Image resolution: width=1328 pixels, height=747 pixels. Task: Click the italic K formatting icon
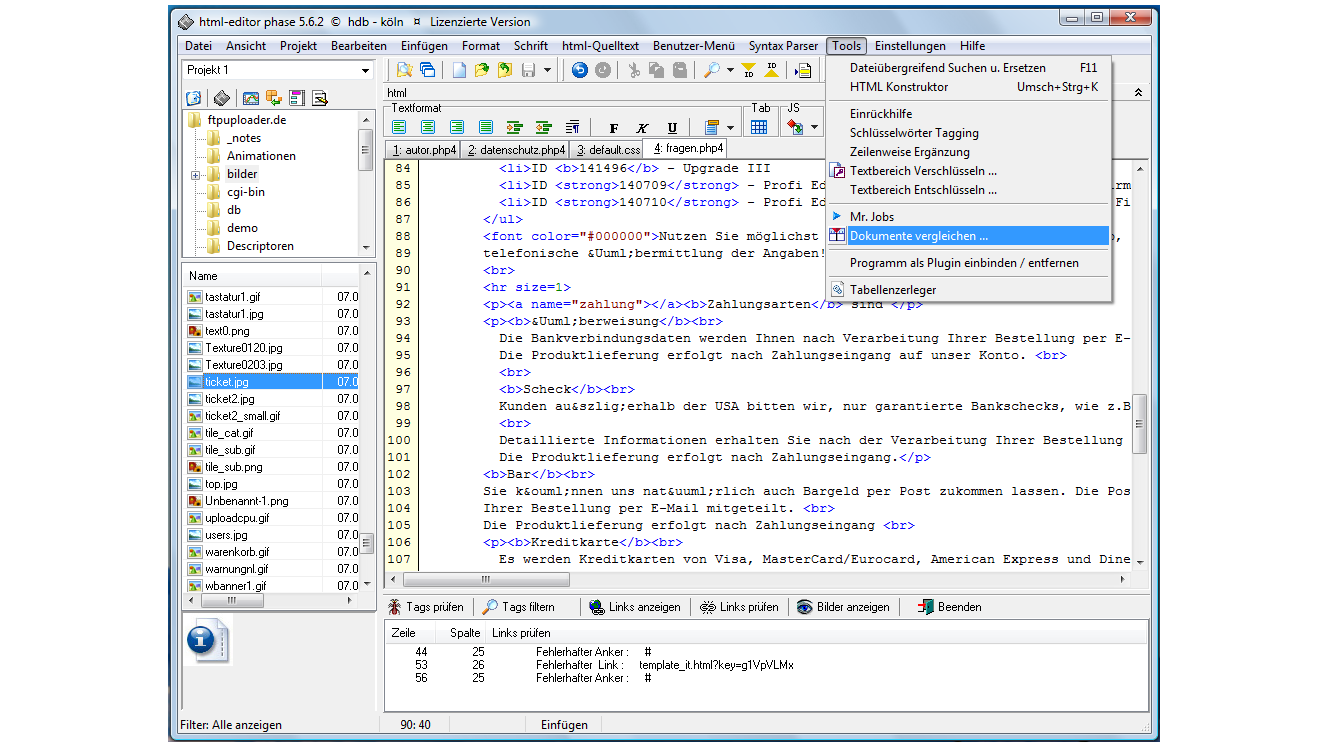click(x=642, y=128)
